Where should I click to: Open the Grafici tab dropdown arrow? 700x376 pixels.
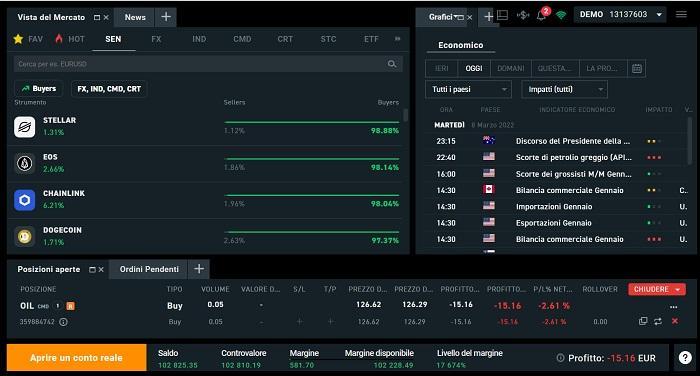[x=455, y=17]
